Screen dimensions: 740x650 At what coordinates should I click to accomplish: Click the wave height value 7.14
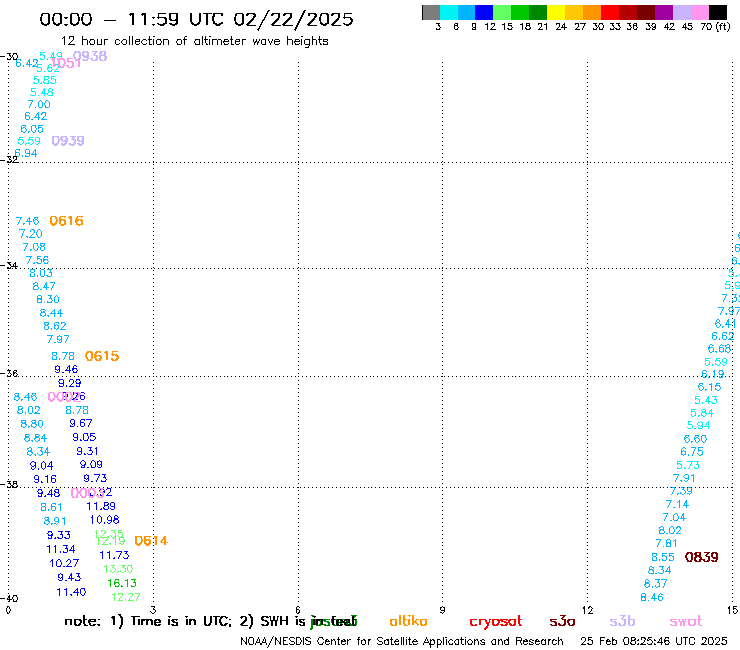(x=677, y=505)
